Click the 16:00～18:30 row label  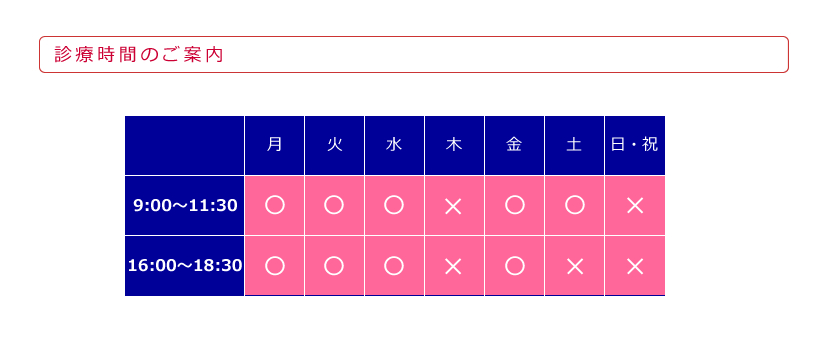point(185,265)
